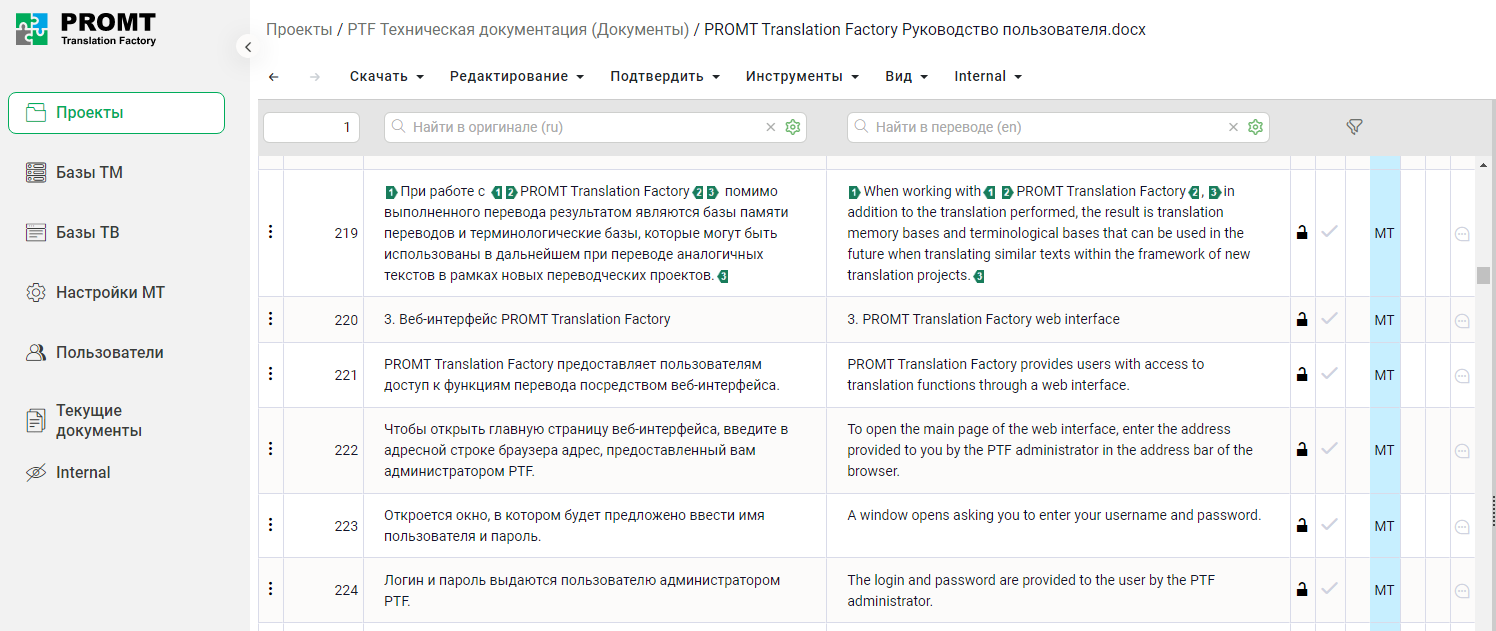Go to Настройки МТ section

click(x=110, y=293)
